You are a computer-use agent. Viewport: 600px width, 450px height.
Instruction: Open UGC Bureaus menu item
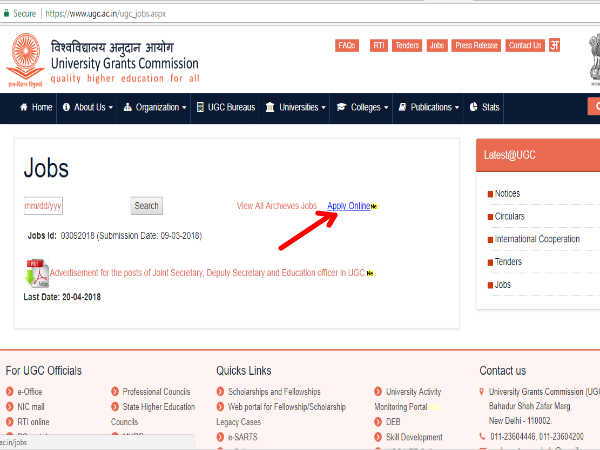[226, 108]
